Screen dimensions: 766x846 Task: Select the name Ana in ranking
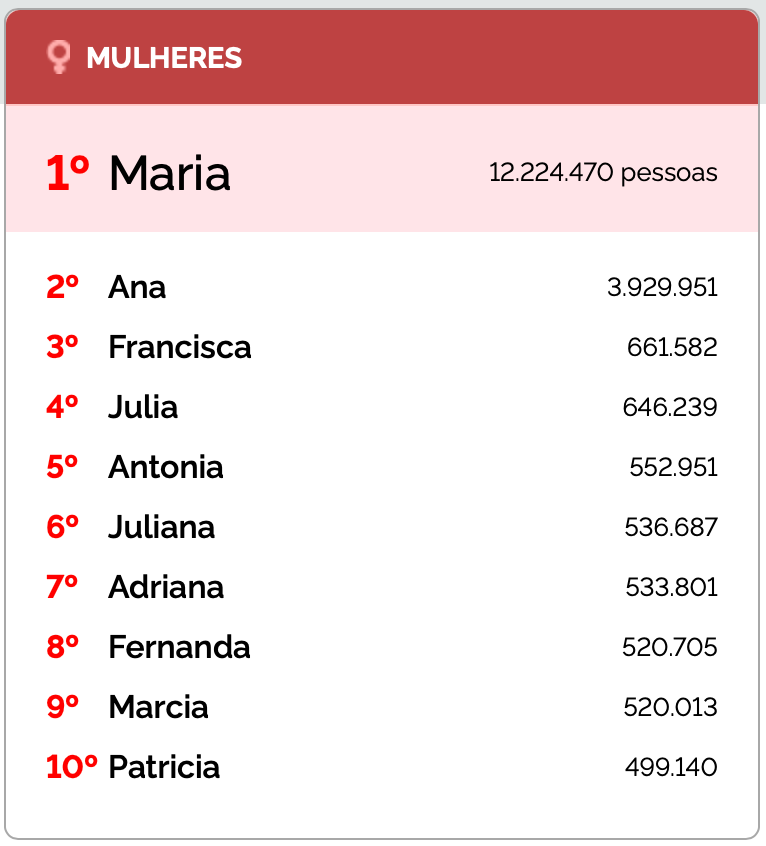[x=137, y=288]
